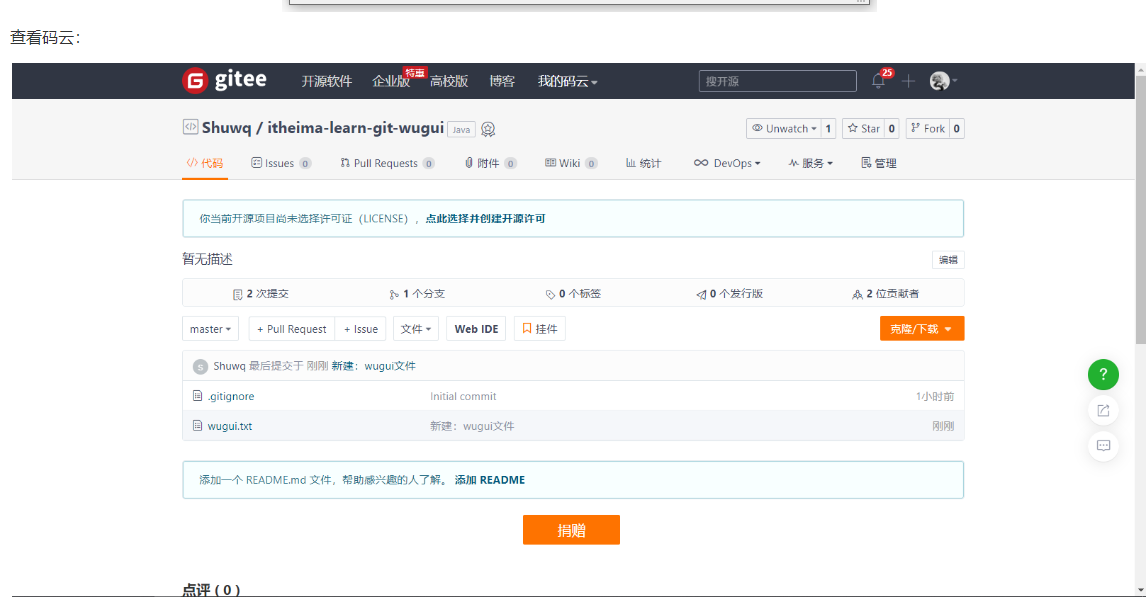Click the commits icon beside 2 次提交
Image resolution: width=1146 pixels, height=616 pixels.
pyautogui.click(x=238, y=294)
